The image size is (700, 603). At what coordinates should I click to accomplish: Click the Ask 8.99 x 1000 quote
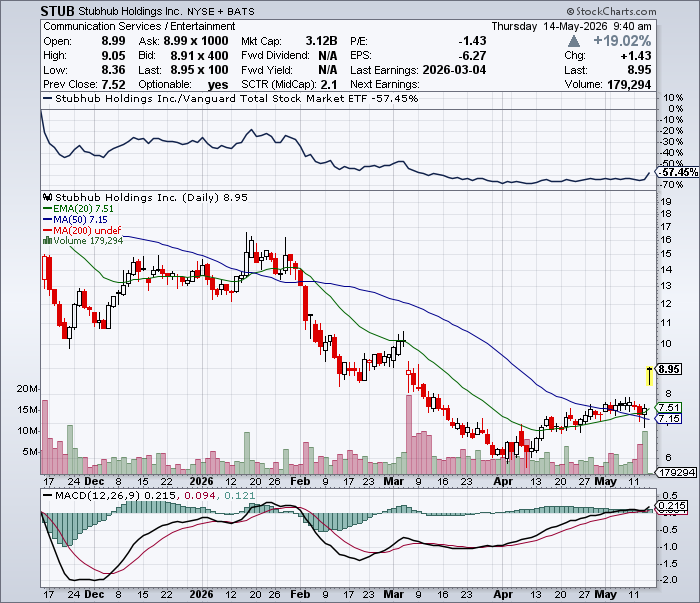point(196,41)
